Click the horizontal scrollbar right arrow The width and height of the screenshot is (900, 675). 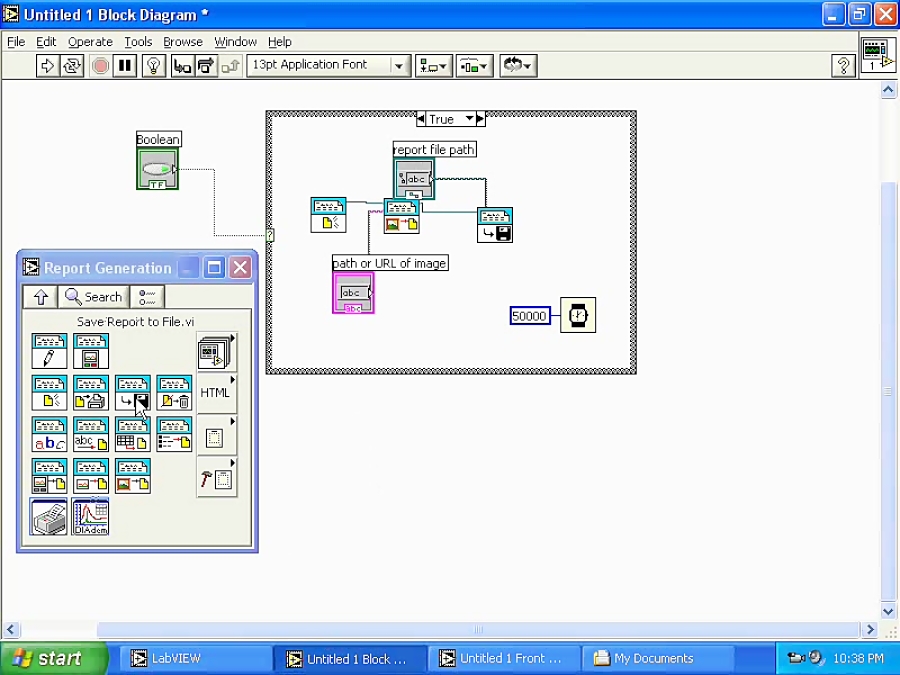coord(870,630)
